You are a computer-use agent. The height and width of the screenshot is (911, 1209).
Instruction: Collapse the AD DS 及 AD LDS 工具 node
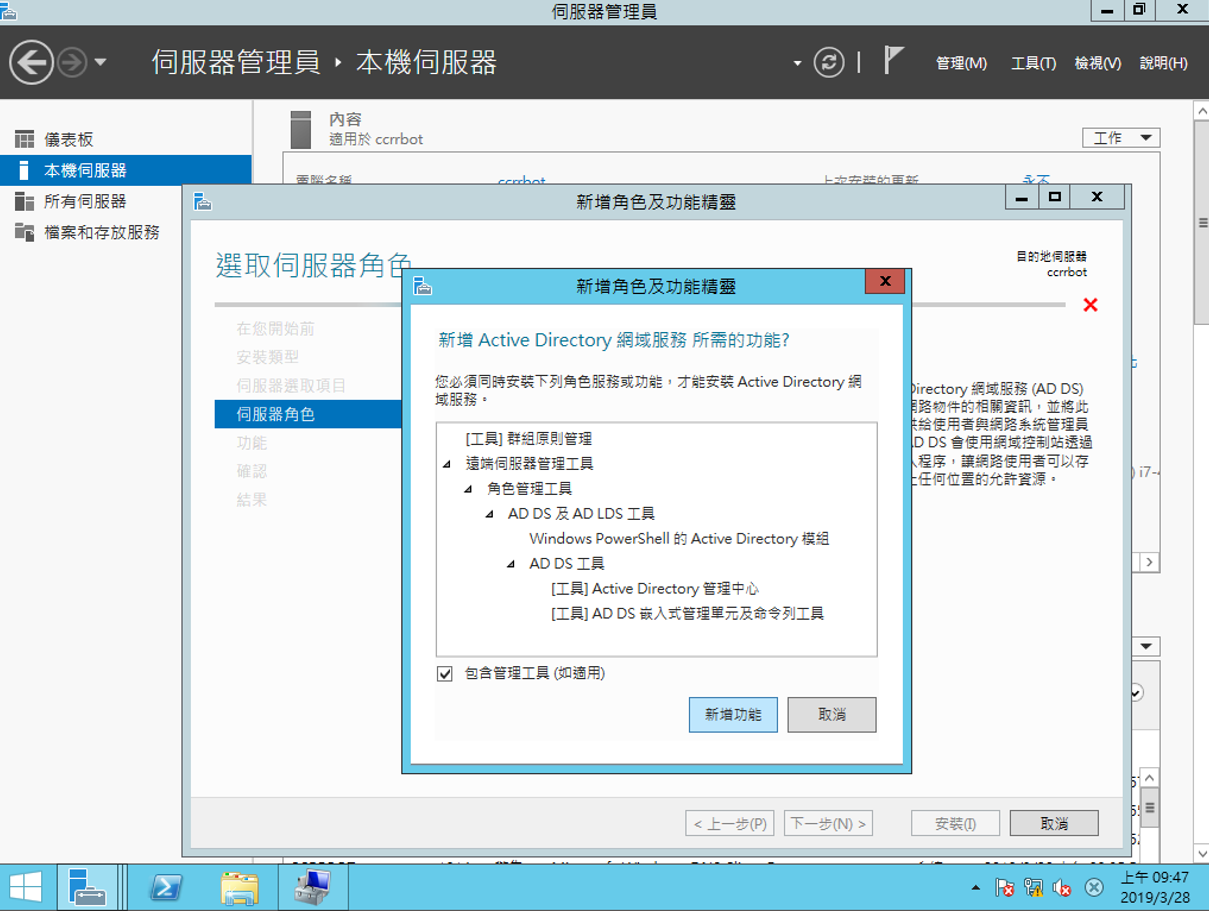[x=489, y=514]
